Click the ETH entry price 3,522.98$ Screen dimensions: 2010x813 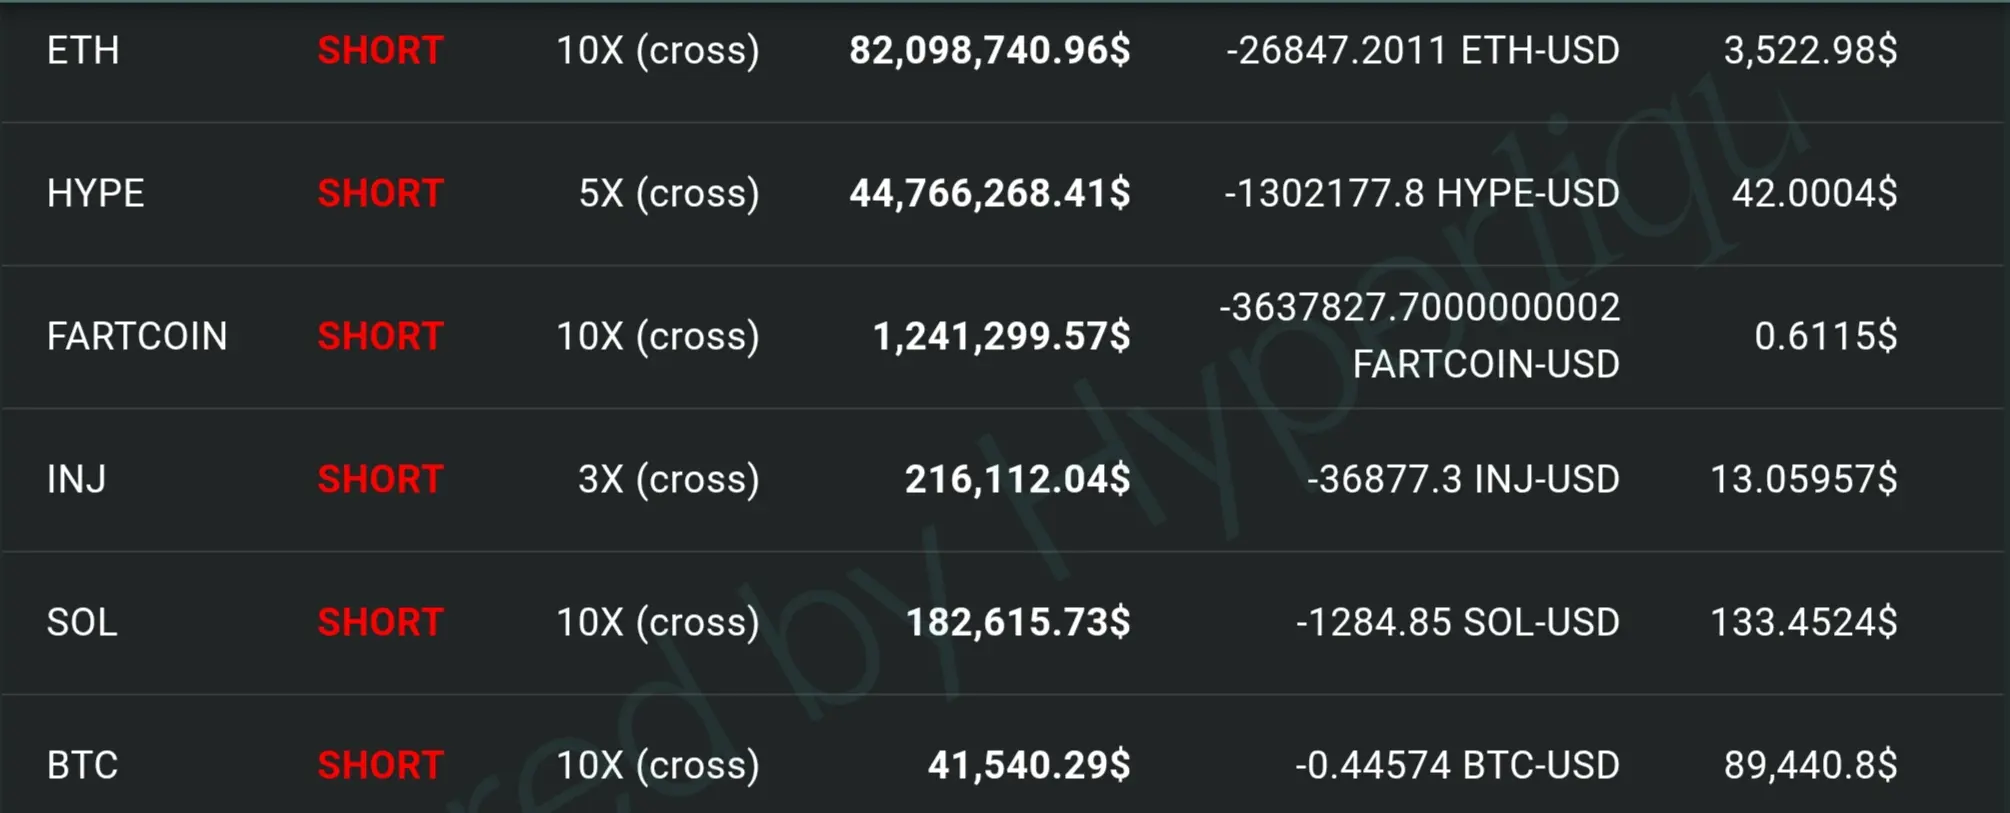[1810, 50]
